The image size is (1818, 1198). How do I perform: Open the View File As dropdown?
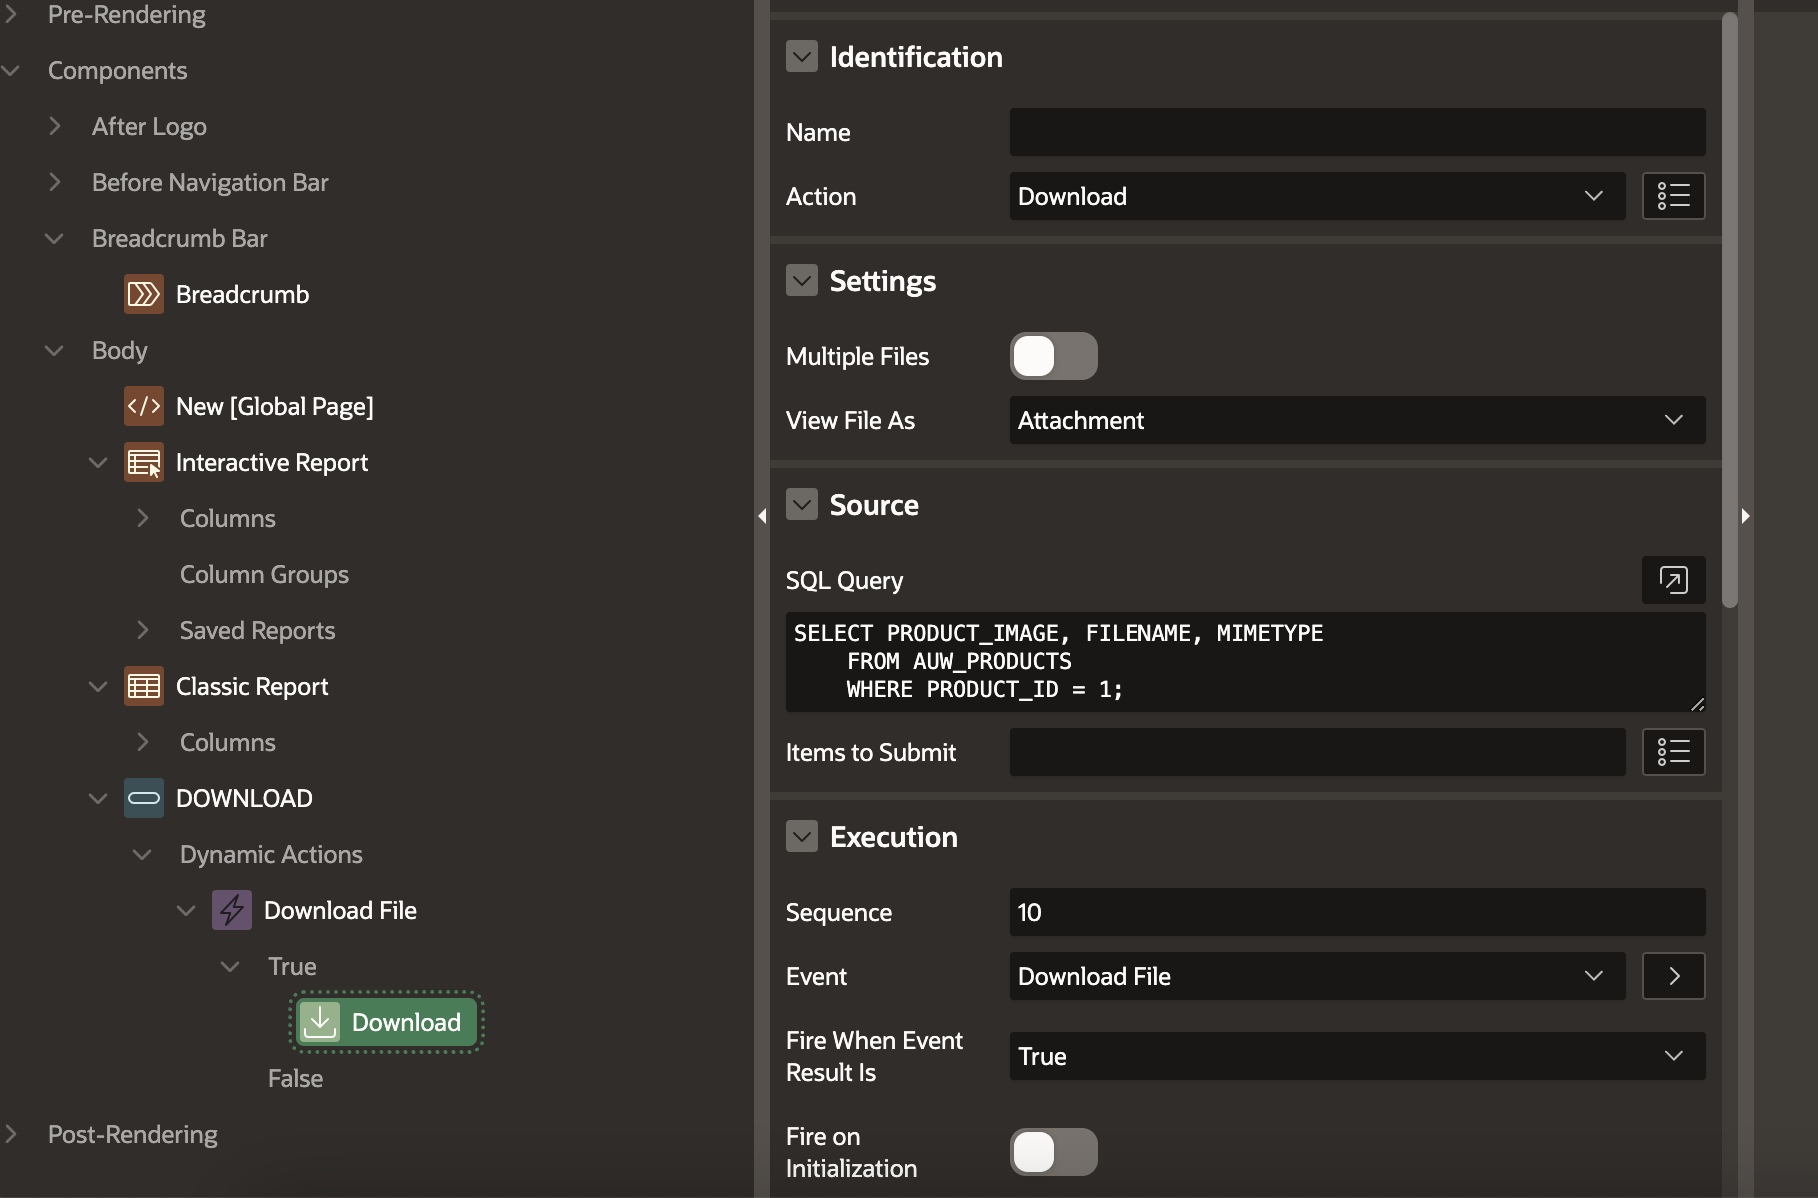1356,420
